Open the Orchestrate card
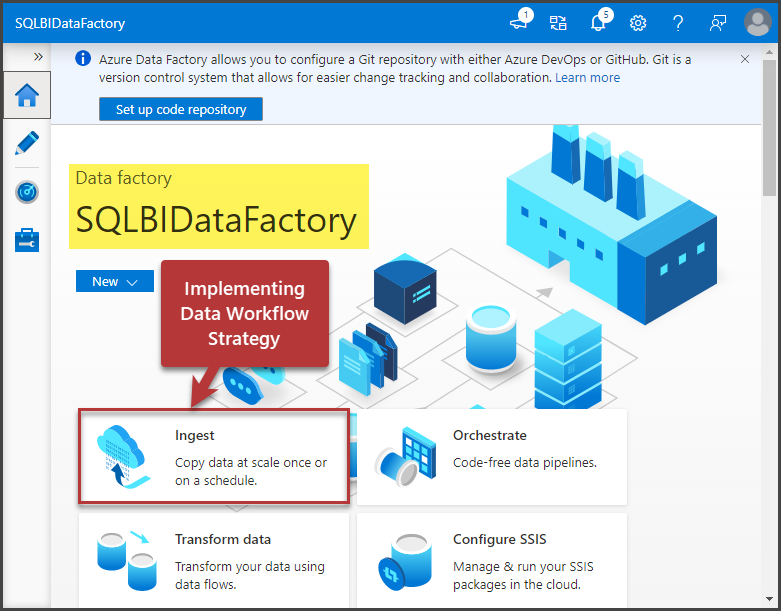This screenshot has height=611, width=781. pos(492,457)
